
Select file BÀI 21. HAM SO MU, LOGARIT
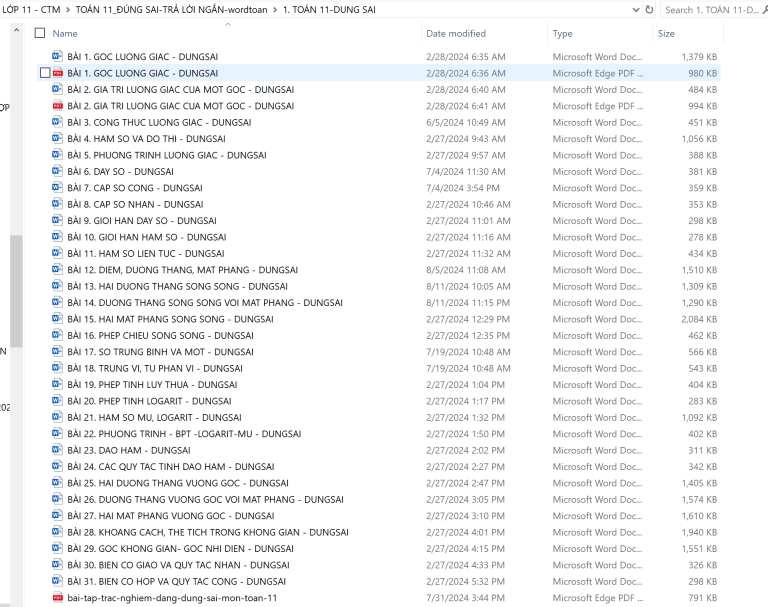point(154,417)
